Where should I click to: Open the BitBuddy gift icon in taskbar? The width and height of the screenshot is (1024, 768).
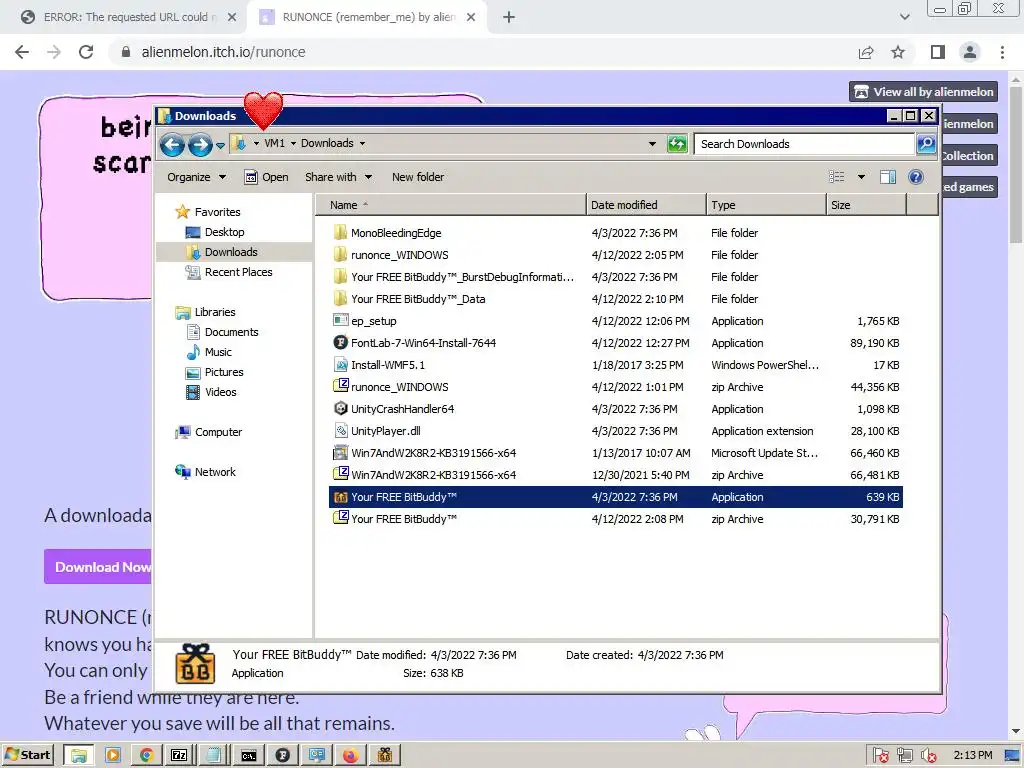coord(385,756)
